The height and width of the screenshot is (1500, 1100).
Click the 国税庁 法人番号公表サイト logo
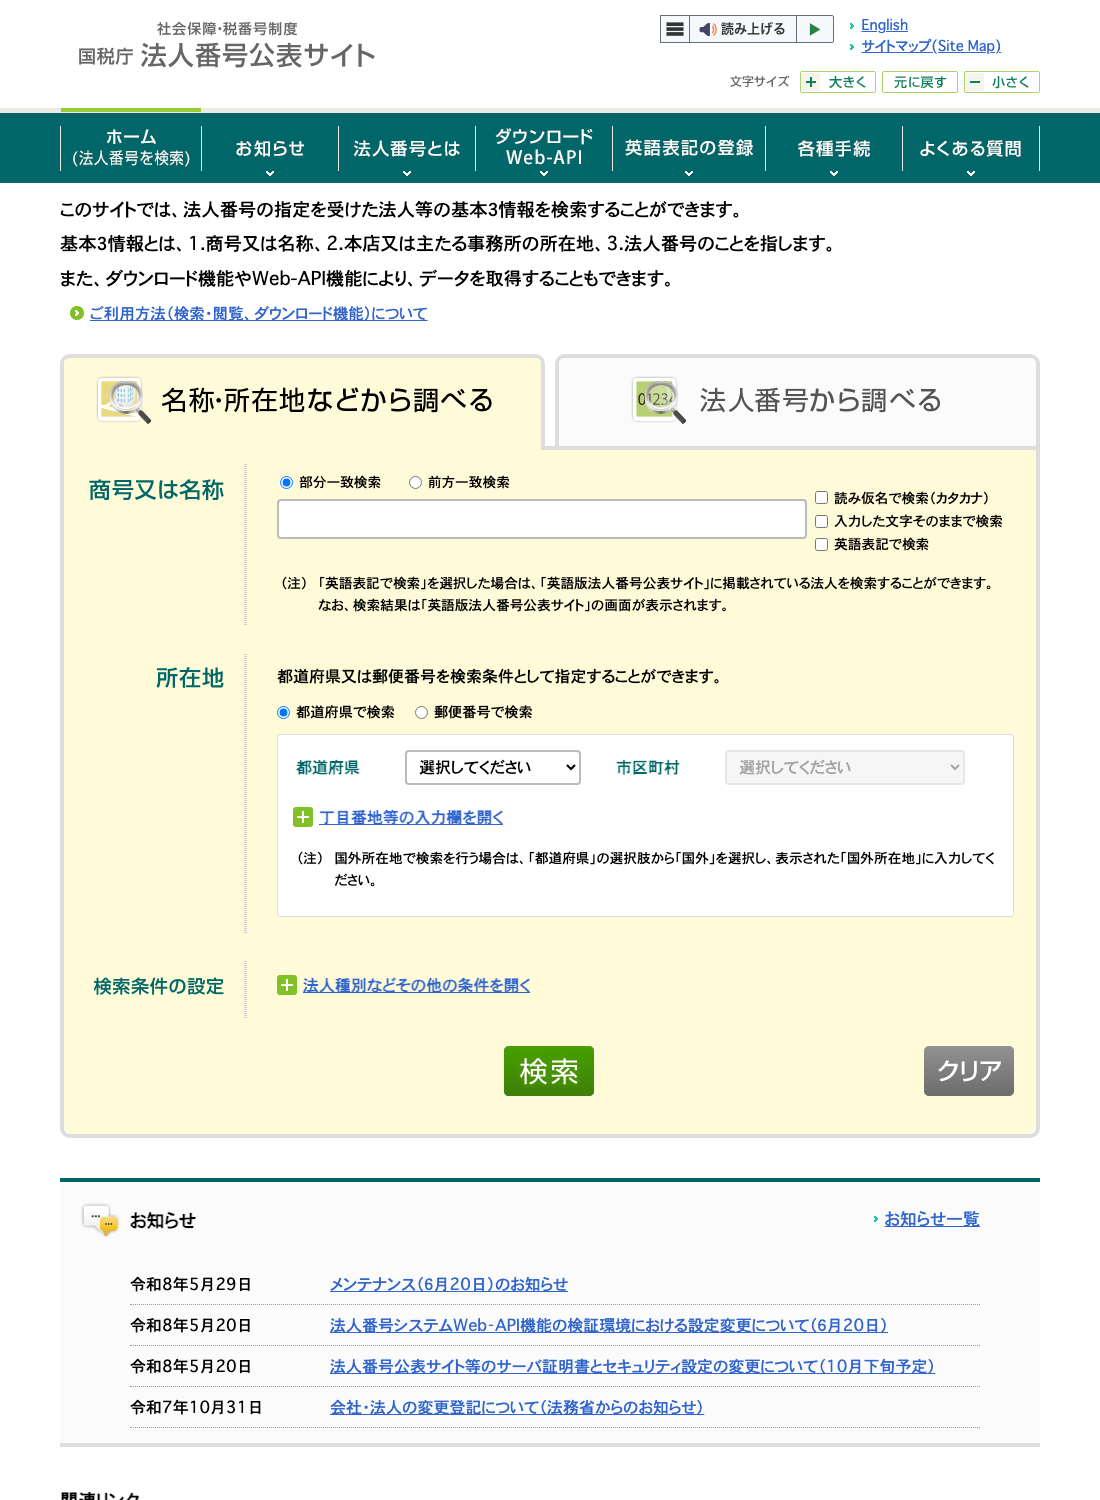pos(227,46)
